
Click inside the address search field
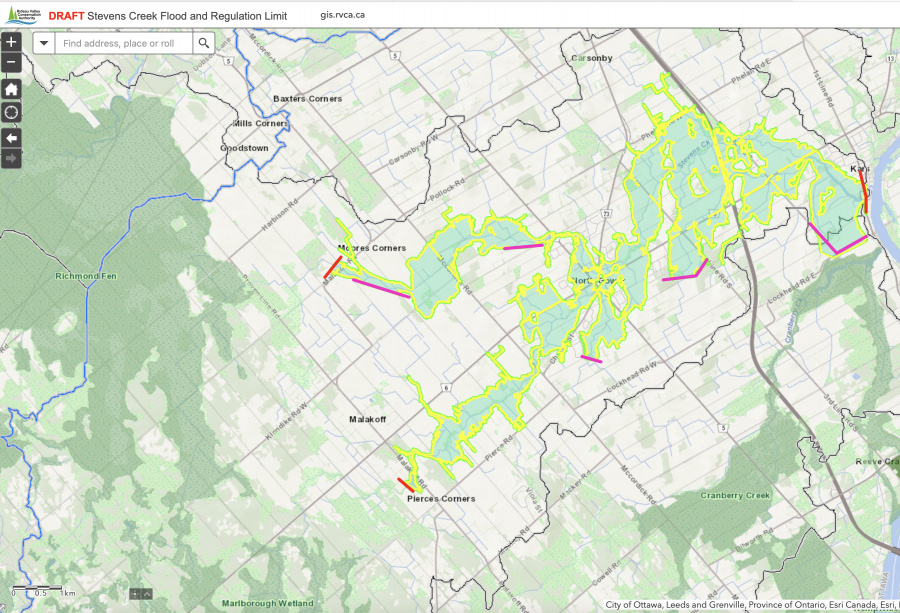[x=120, y=43]
